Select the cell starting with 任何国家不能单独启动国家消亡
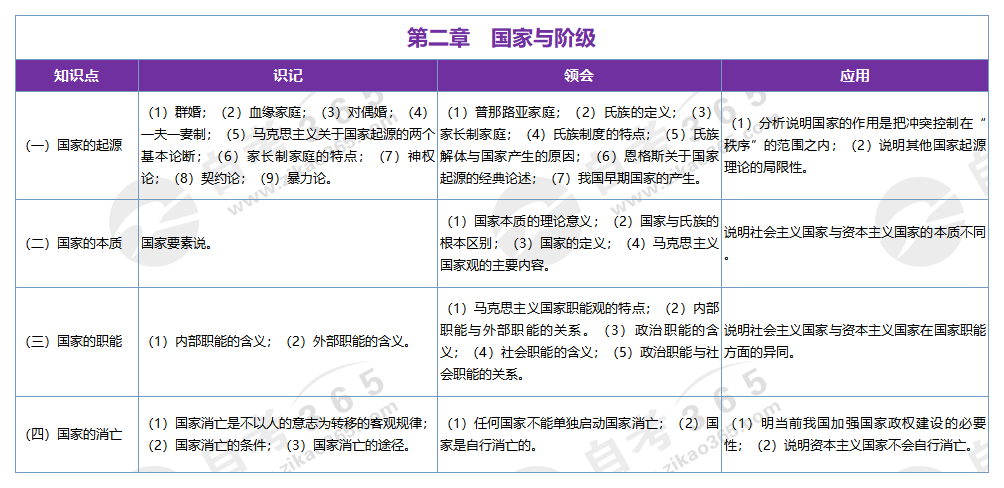Viewport: 1004px width, 488px height. click(578, 434)
